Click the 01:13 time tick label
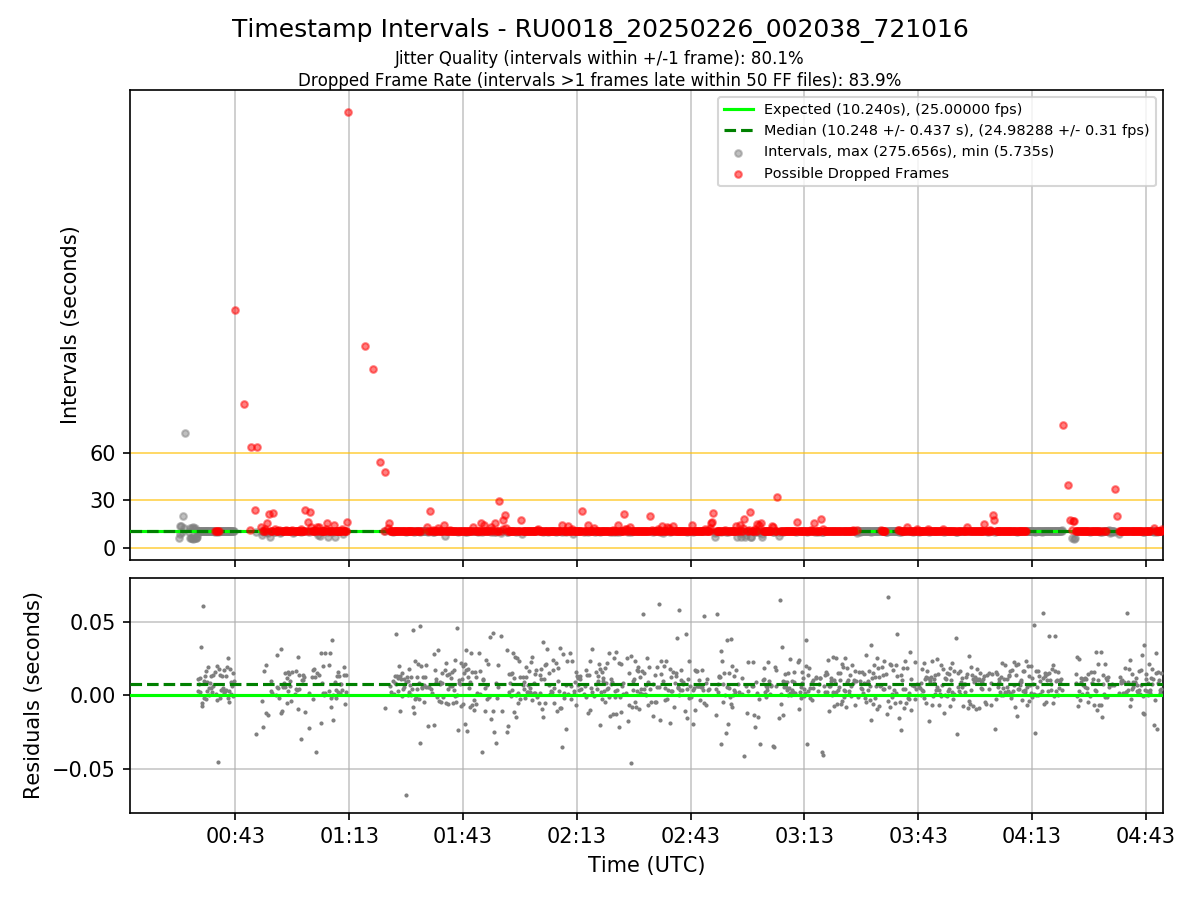Screen dimensions: 1200x900 [x=349, y=834]
